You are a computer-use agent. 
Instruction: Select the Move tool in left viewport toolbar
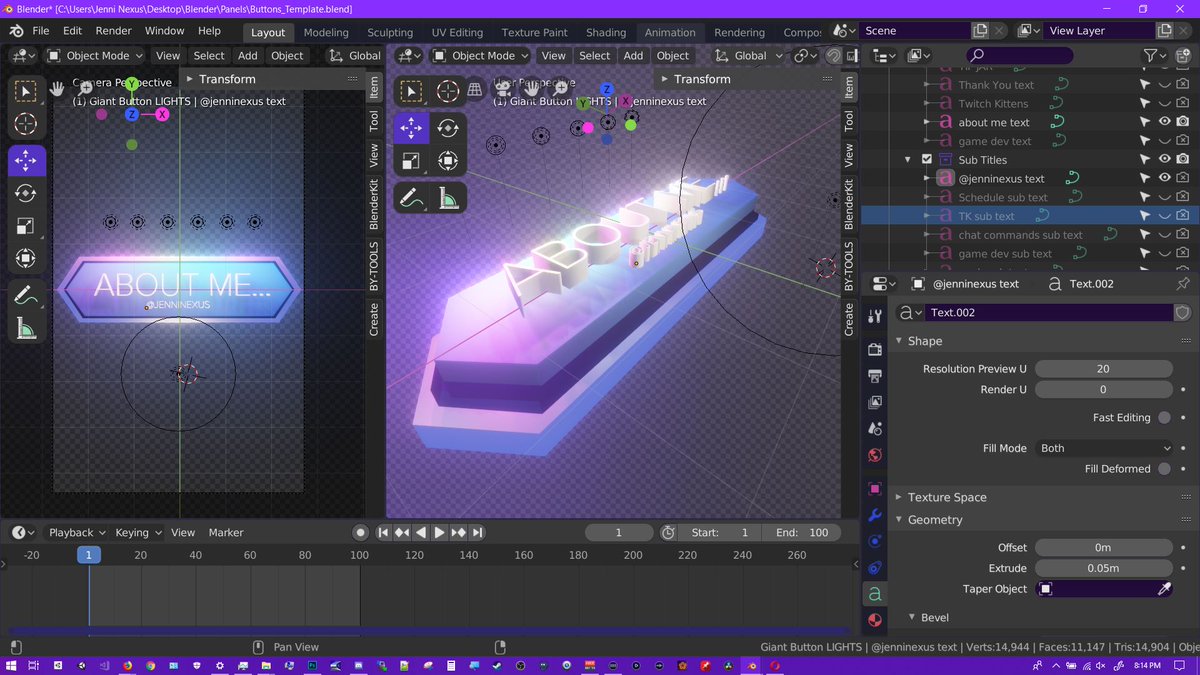tap(26, 160)
